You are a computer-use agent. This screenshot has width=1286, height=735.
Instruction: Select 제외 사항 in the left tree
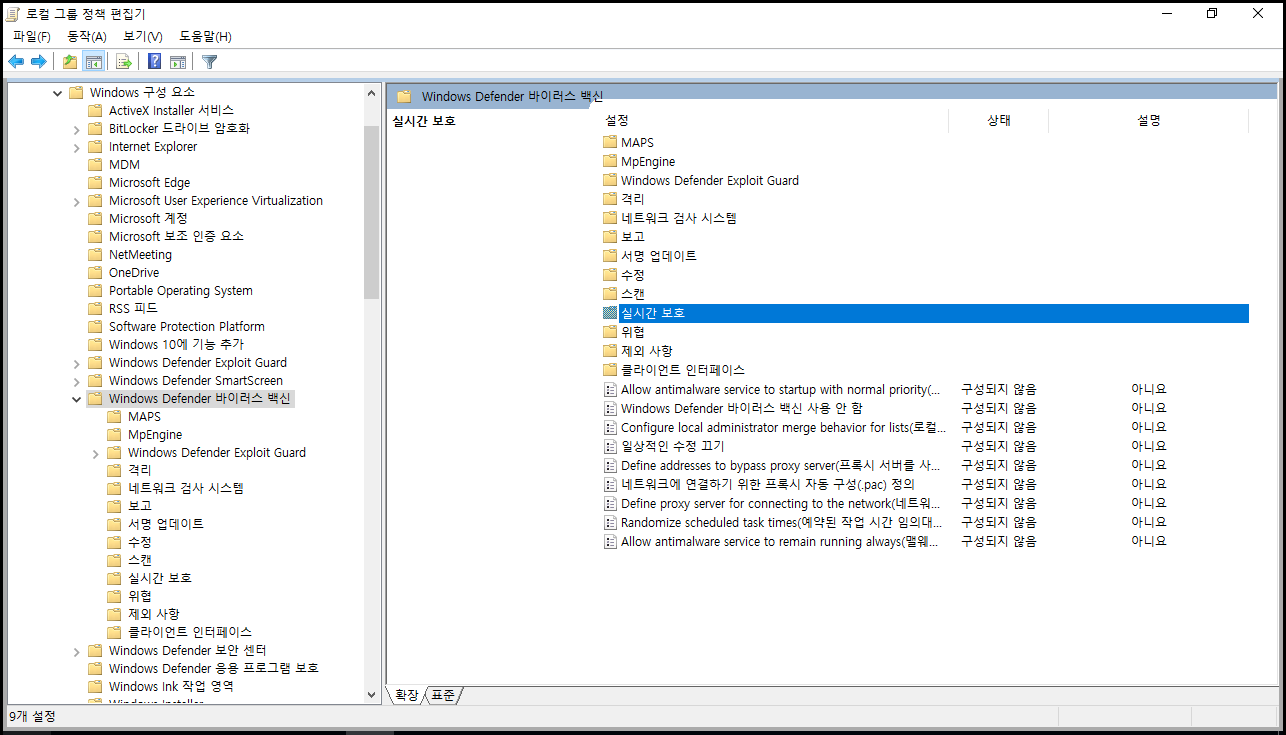coord(154,614)
